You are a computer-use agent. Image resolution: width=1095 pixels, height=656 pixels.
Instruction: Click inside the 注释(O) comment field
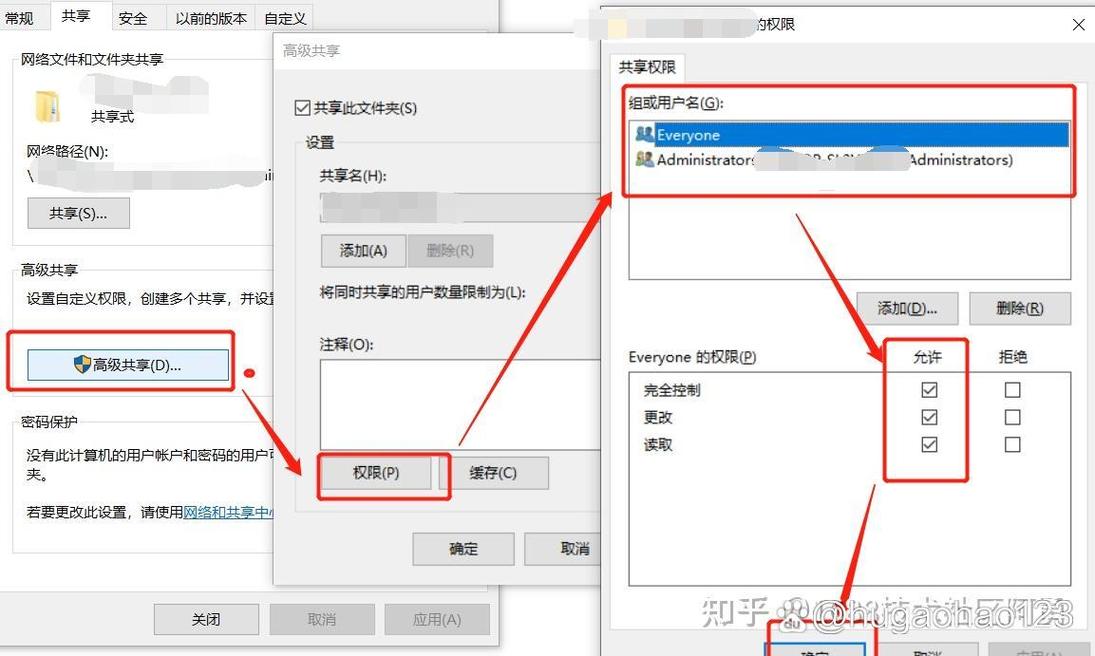coord(430,400)
